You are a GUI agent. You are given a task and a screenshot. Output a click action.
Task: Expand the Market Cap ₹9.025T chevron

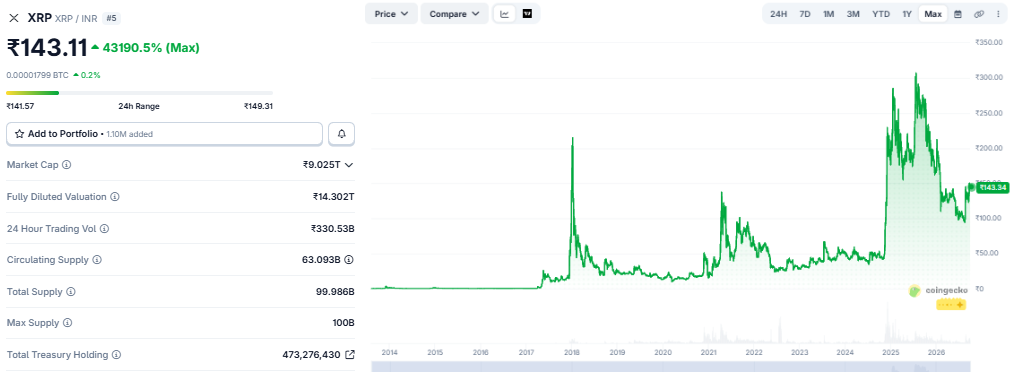pos(349,165)
